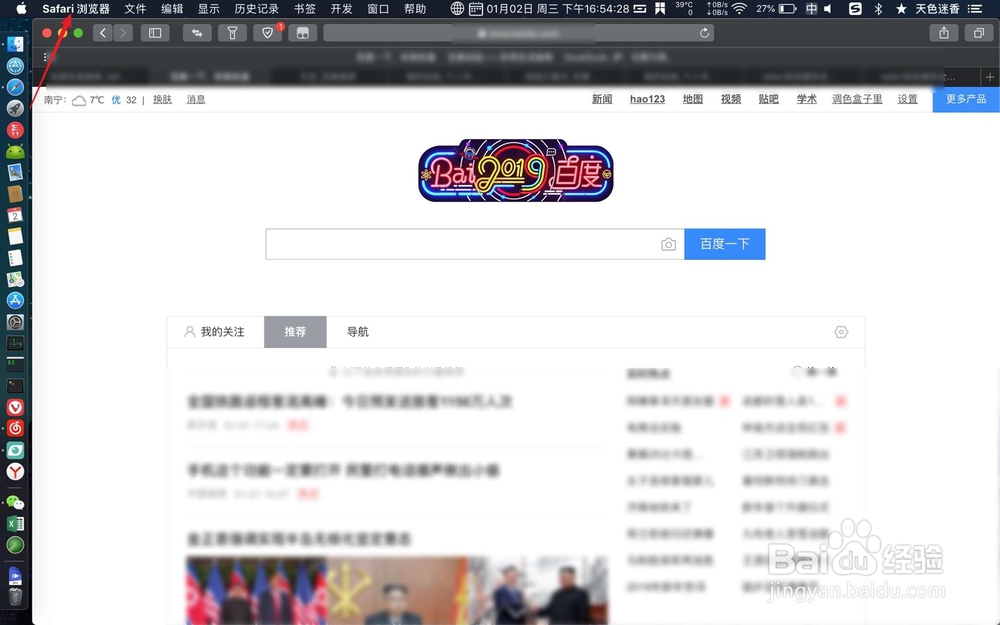Open Calendar icon in the Dock
The width and height of the screenshot is (1000, 625).
(x=15, y=215)
